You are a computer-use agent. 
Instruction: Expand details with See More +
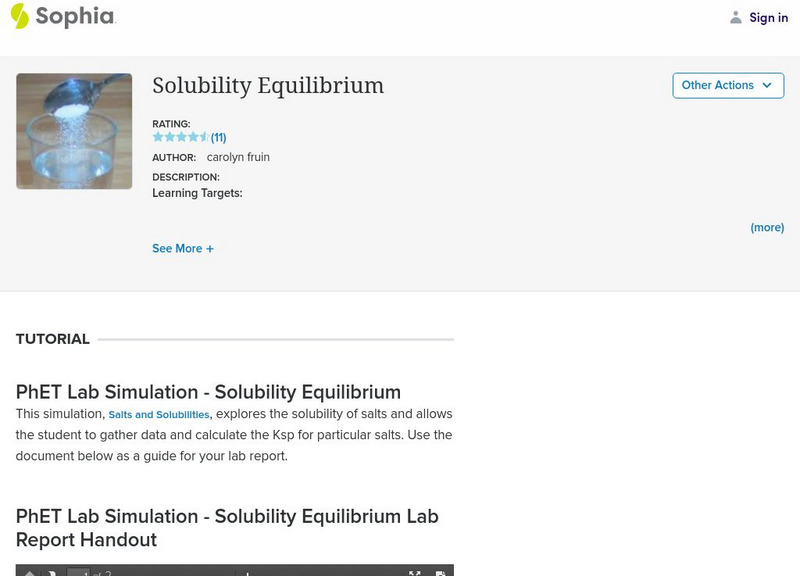coord(182,249)
